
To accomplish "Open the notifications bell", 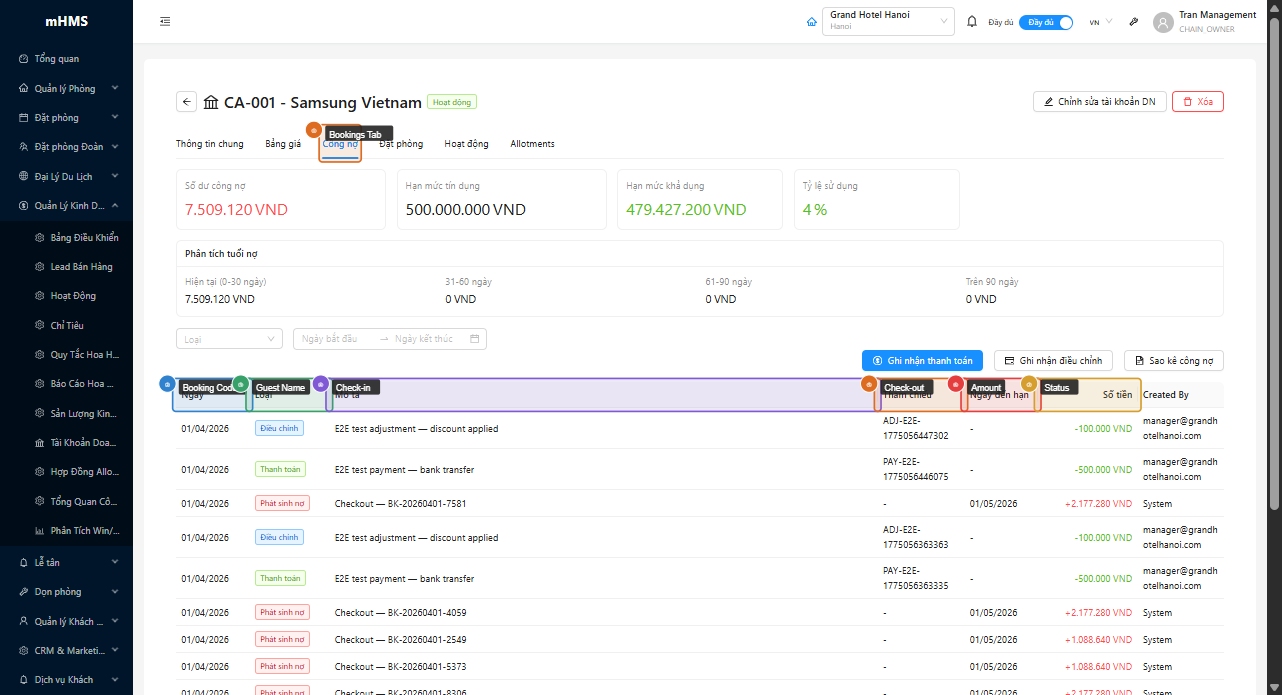I will pos(972,22).
